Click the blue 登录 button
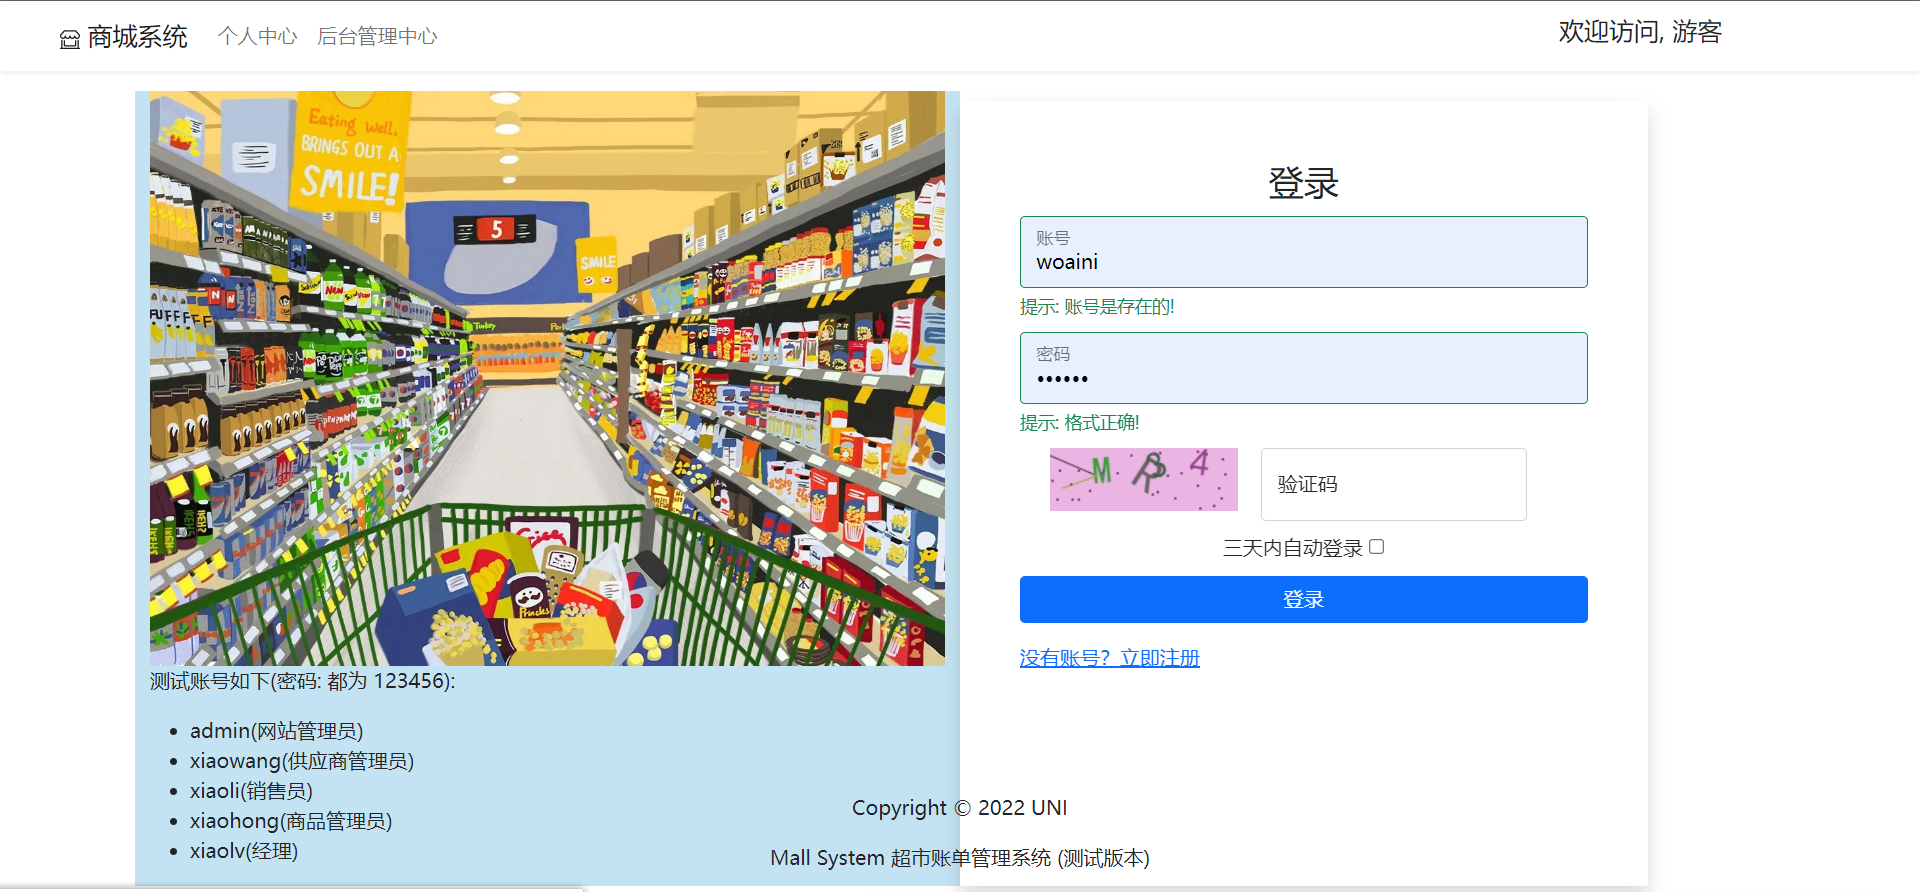 [1304, 599]
